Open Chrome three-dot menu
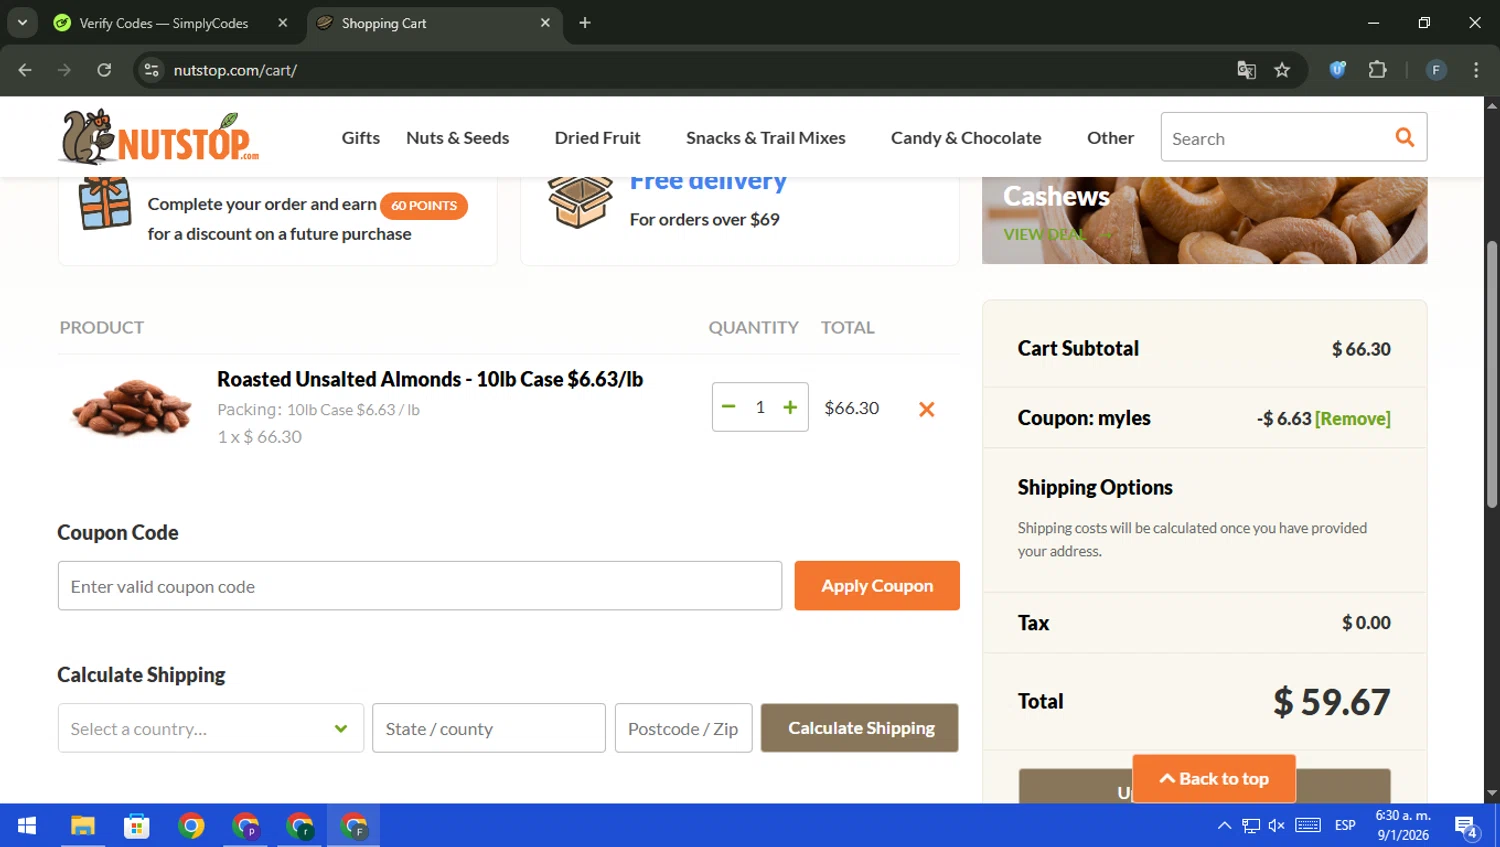 pyautogui.click(x=1476, y=70)
